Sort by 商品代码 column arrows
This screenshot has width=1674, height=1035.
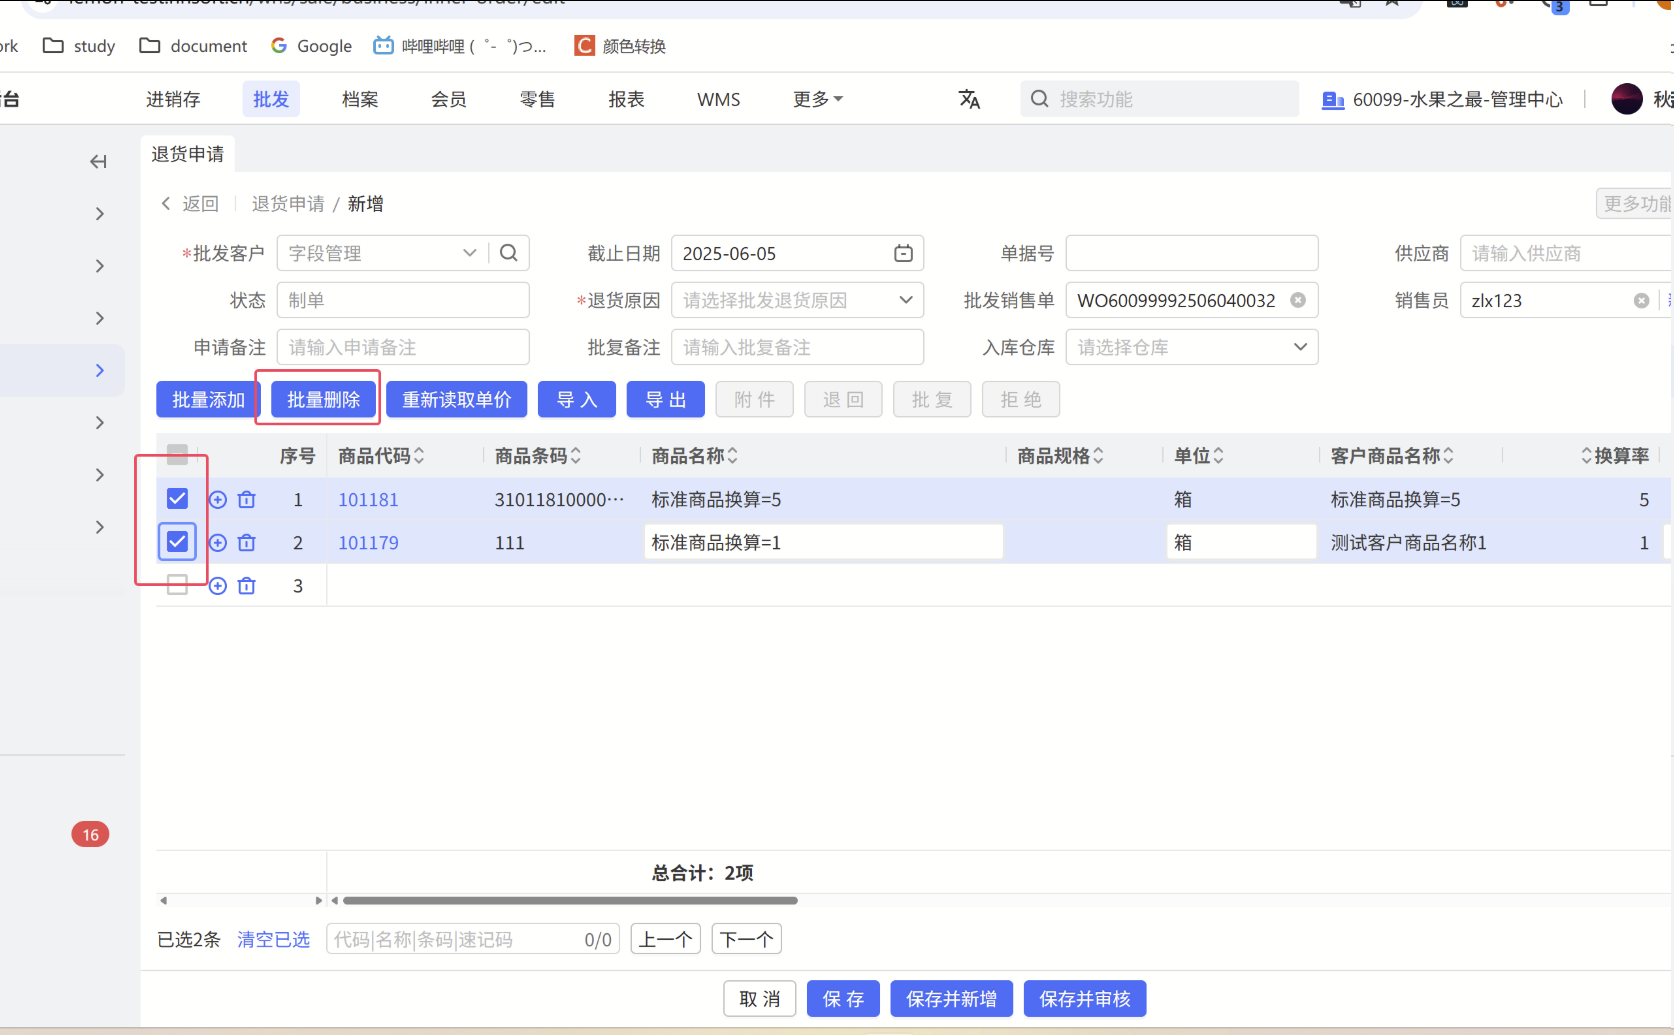click(419, 456)
